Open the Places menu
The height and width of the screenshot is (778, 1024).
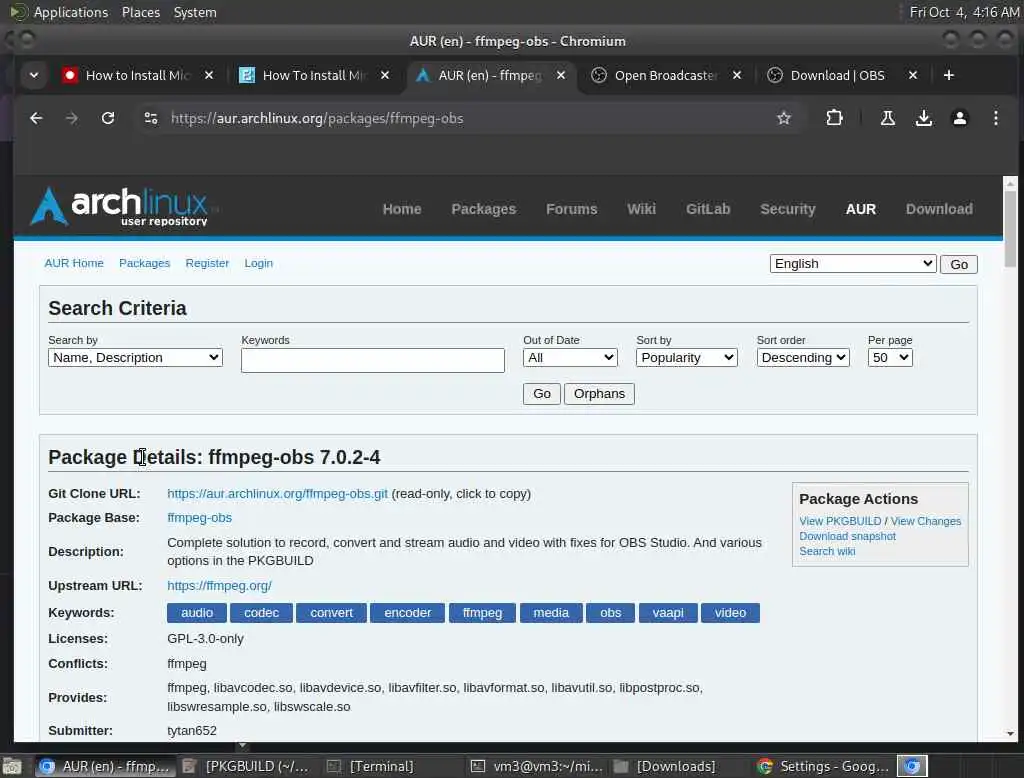click(x=140, y=12)
